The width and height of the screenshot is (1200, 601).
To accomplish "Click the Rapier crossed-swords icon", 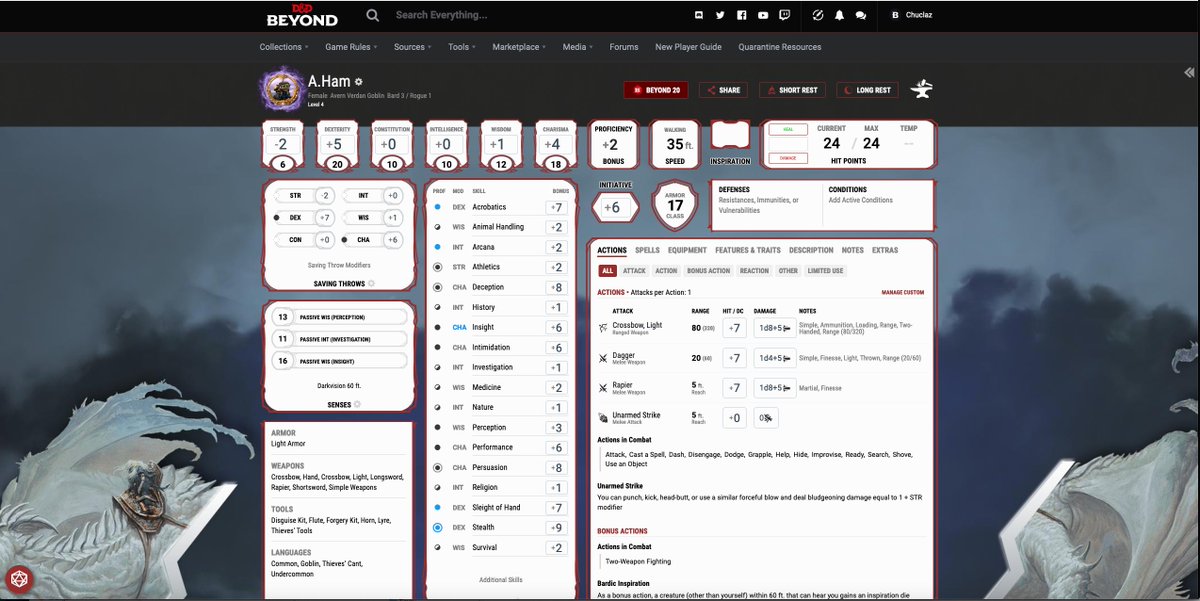I will (x=603, y=387).
